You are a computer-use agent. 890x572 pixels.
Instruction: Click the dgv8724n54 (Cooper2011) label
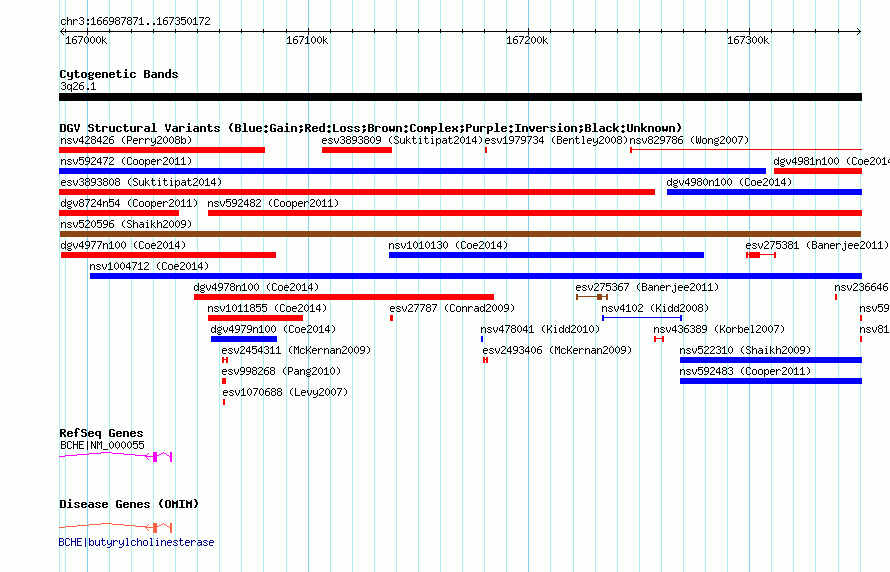pyautogui.click(x=129, y=203)
